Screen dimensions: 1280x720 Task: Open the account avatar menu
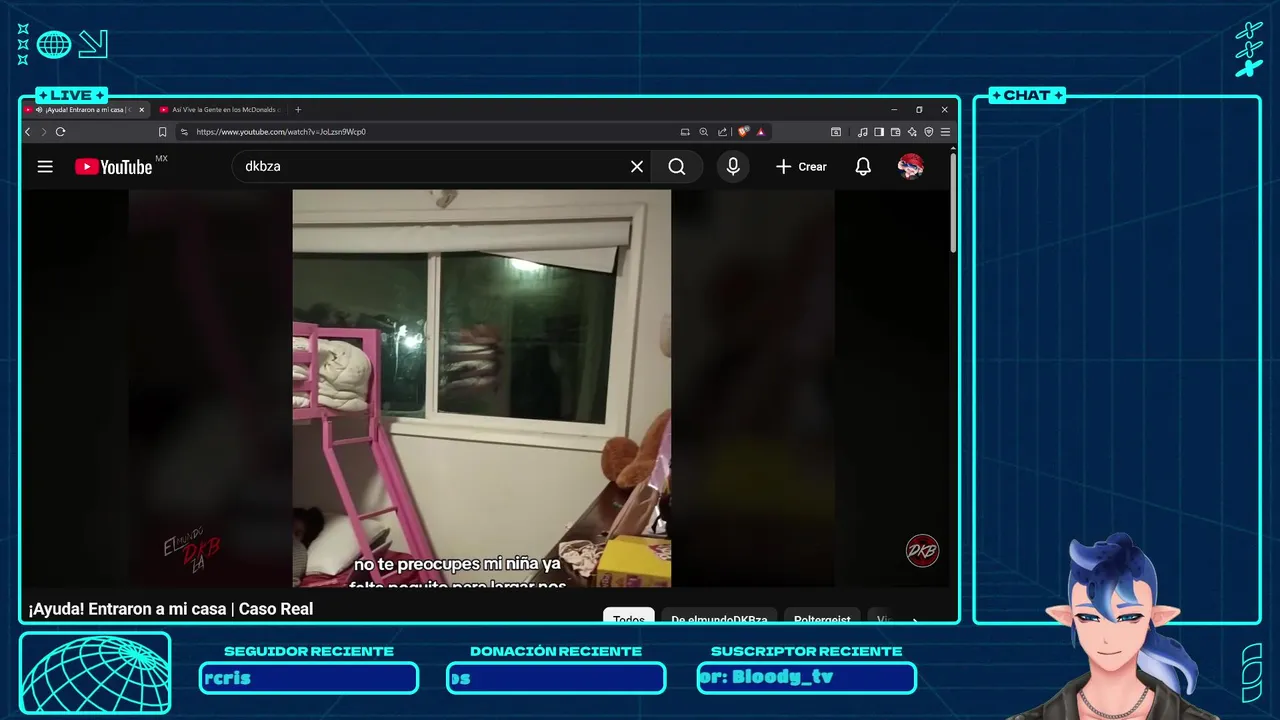[x=910, y=167]
